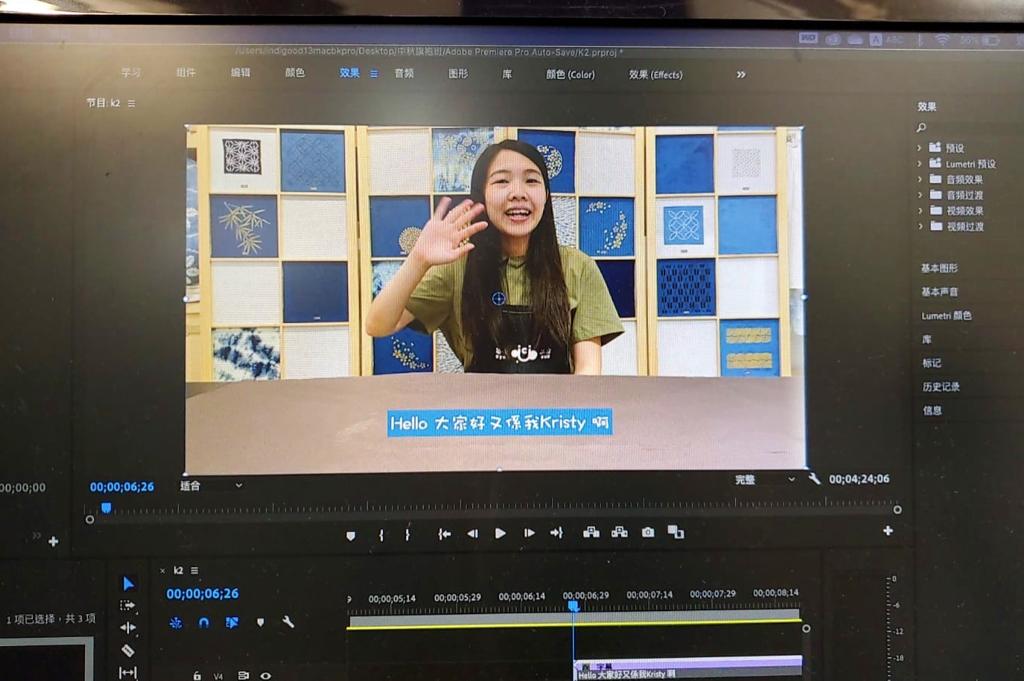Open timeline settings wrench
Image resolution: width=1024 pixels, height=681 pixels.
[288, 622]
